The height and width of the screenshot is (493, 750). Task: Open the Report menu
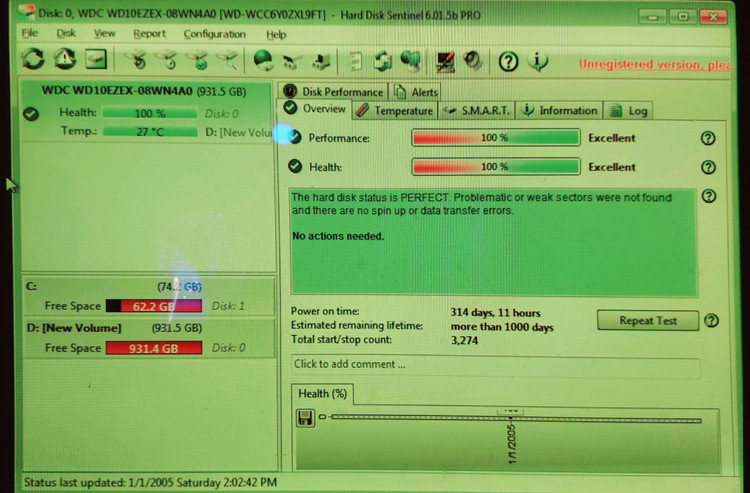pyautogui.click(x=149, y=34)
